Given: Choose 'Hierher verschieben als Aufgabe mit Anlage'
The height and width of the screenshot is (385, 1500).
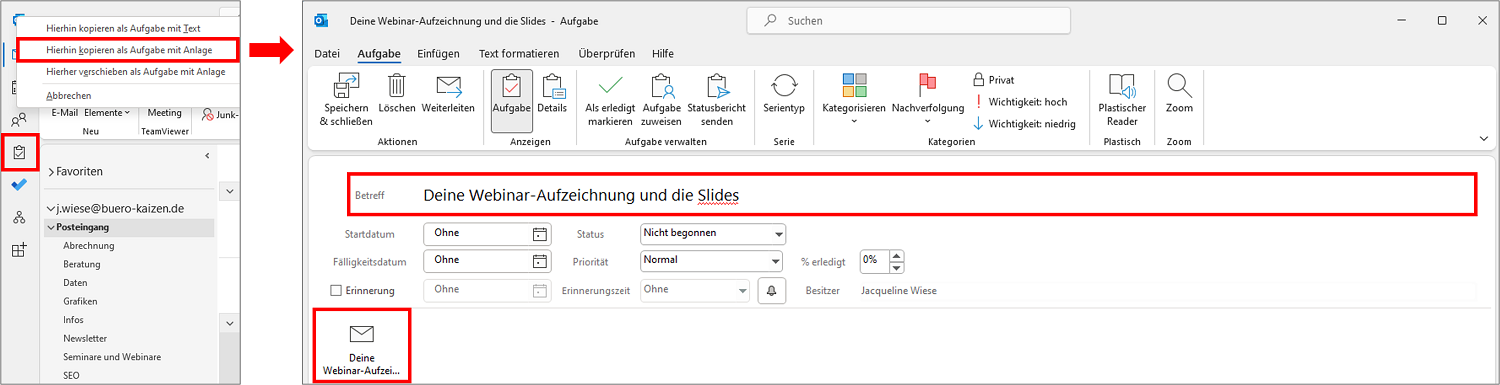Looking at the screenshot, I should pos(135,72).
